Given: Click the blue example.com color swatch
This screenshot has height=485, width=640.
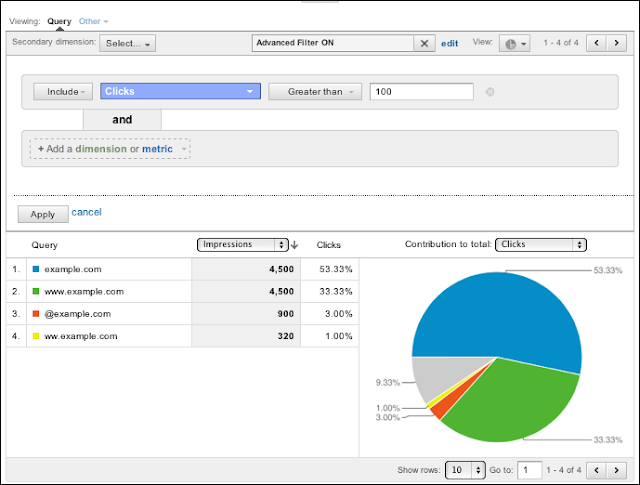Looking at the screenshot, I should tap(35, 270).
